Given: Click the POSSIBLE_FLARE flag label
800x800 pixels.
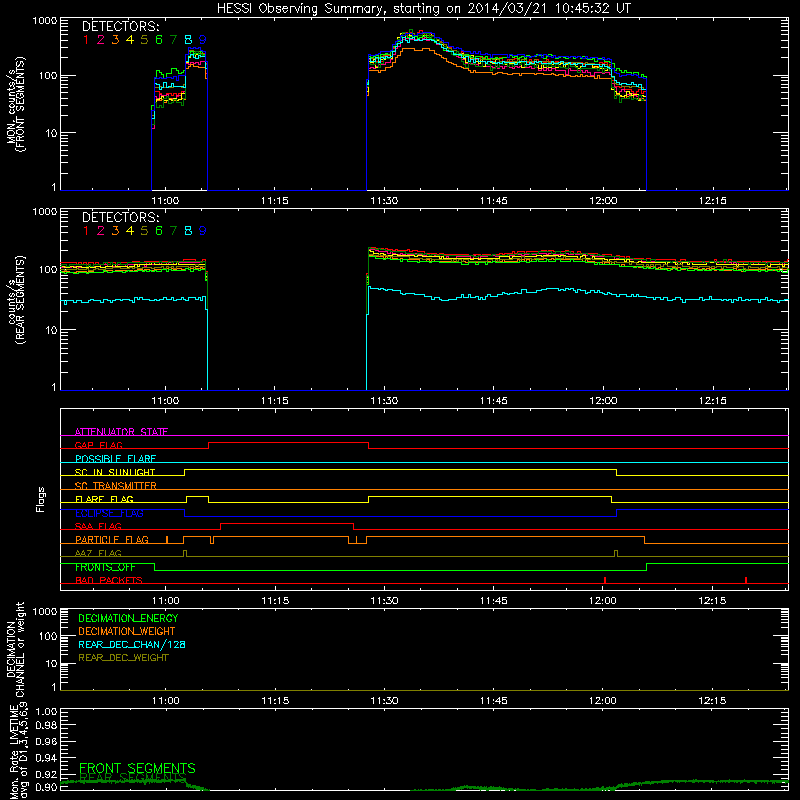Looking at the screenshot, I should [x=115, y=459].
